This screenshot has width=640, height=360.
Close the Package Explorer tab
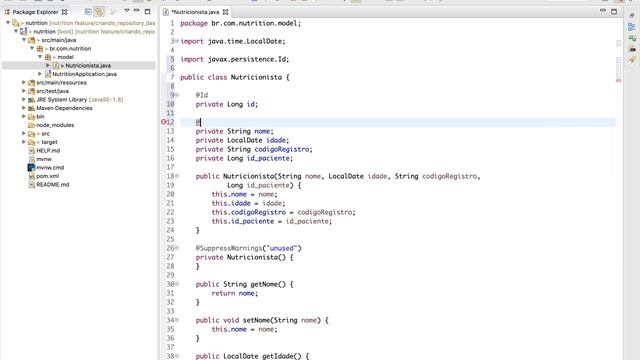click(x=64, y=12)
